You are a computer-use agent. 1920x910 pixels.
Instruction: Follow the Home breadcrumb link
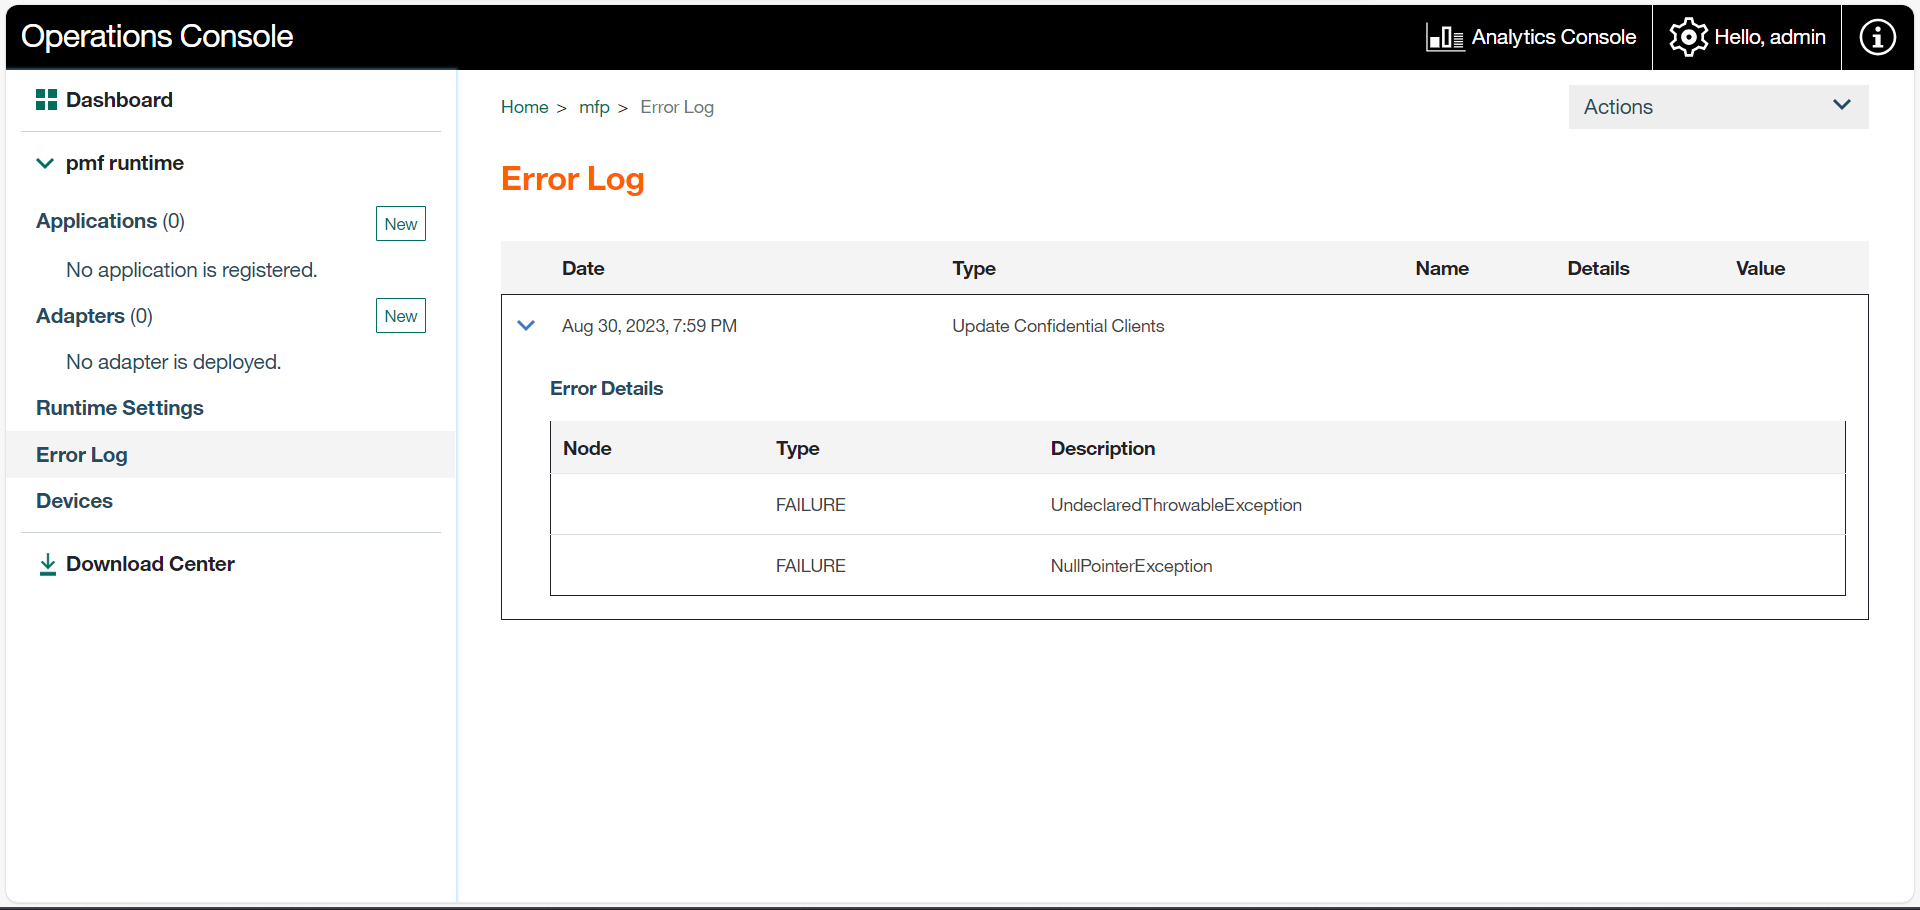(524, 107)
